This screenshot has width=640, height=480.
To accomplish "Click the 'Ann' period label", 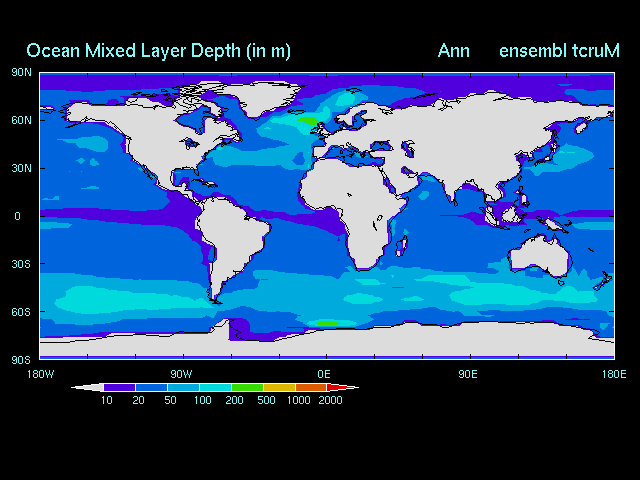I will 453,50.
